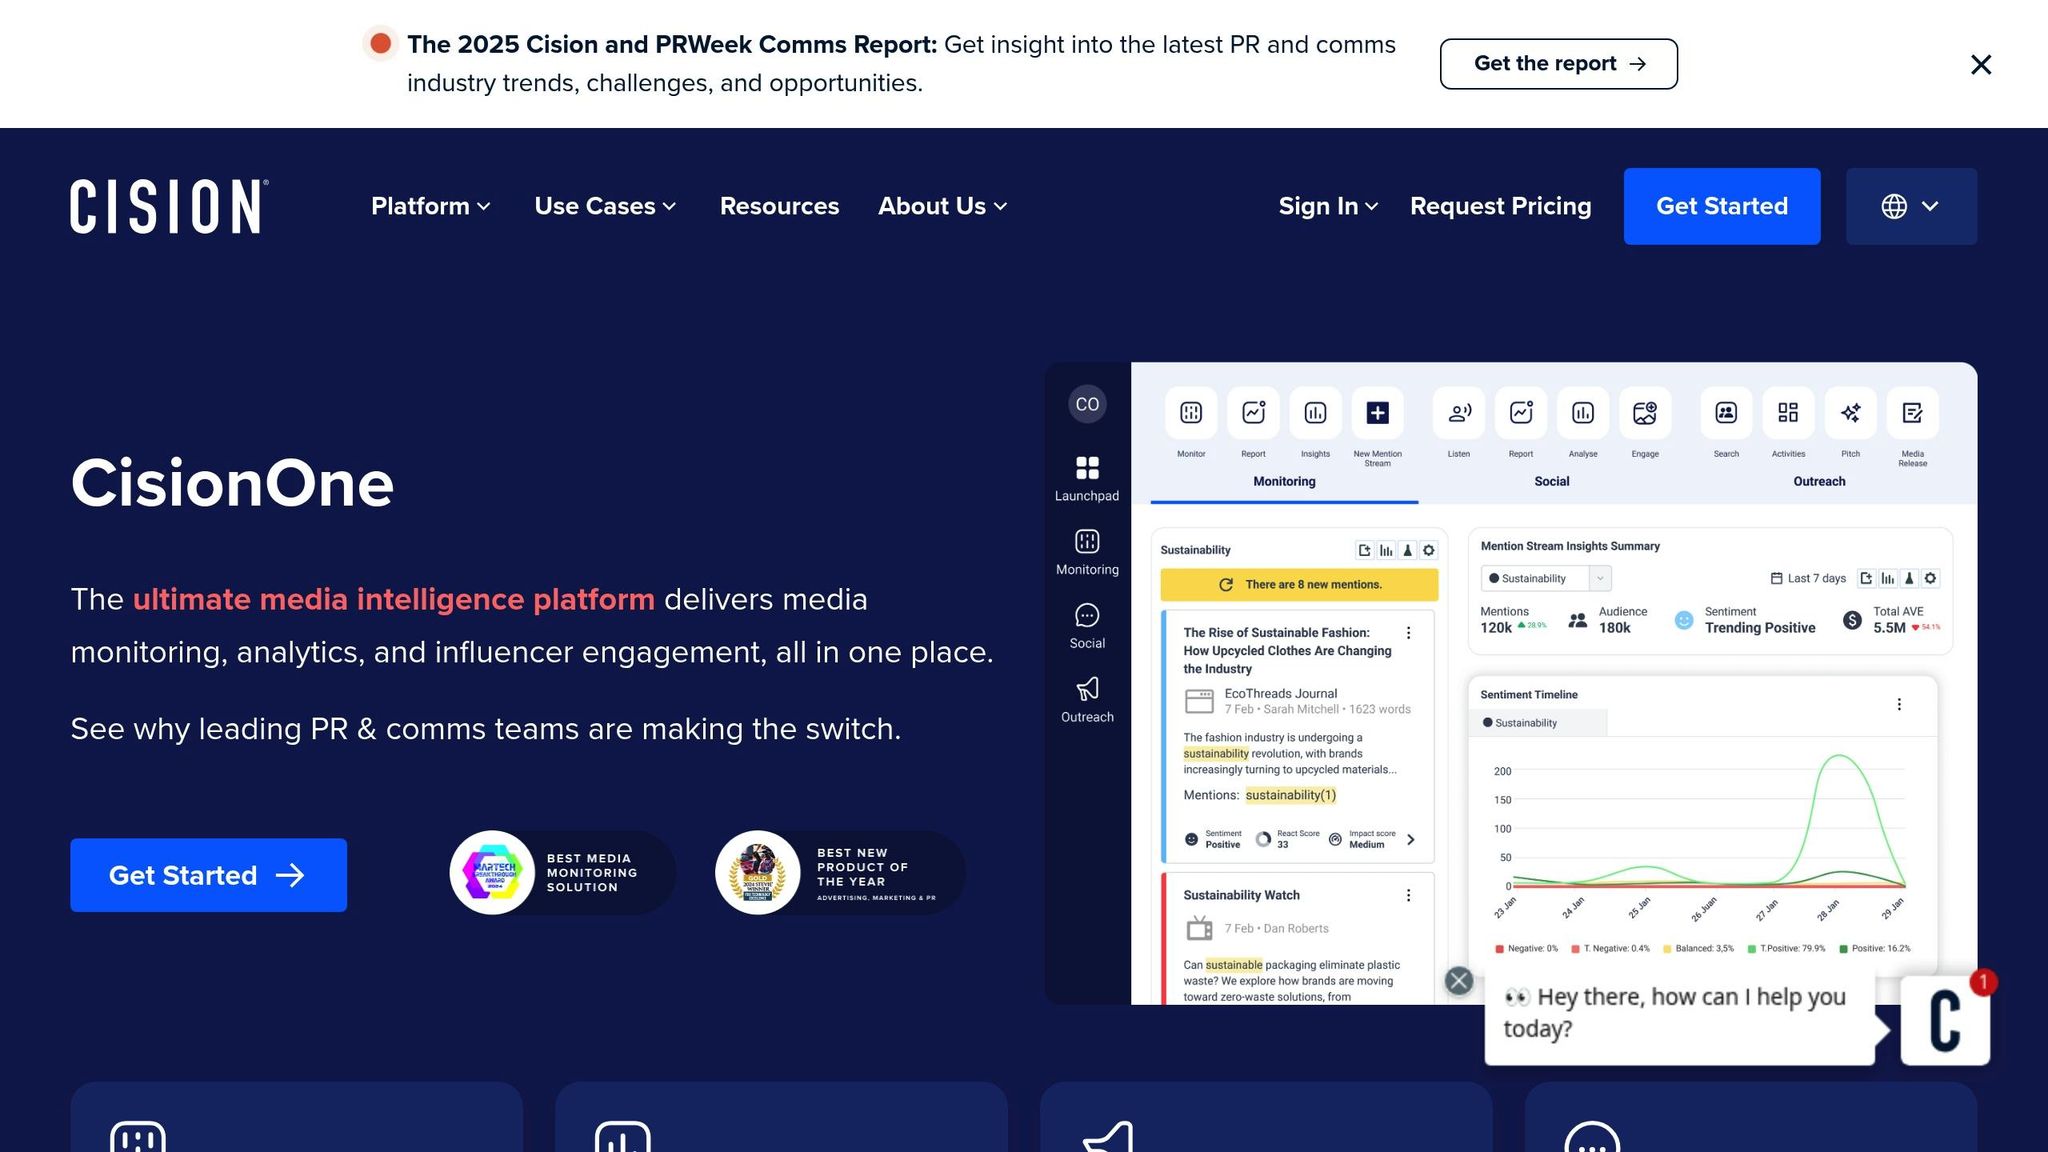Close the top announcement banner
The image size is (2048, 1152).
[1981, 65]
